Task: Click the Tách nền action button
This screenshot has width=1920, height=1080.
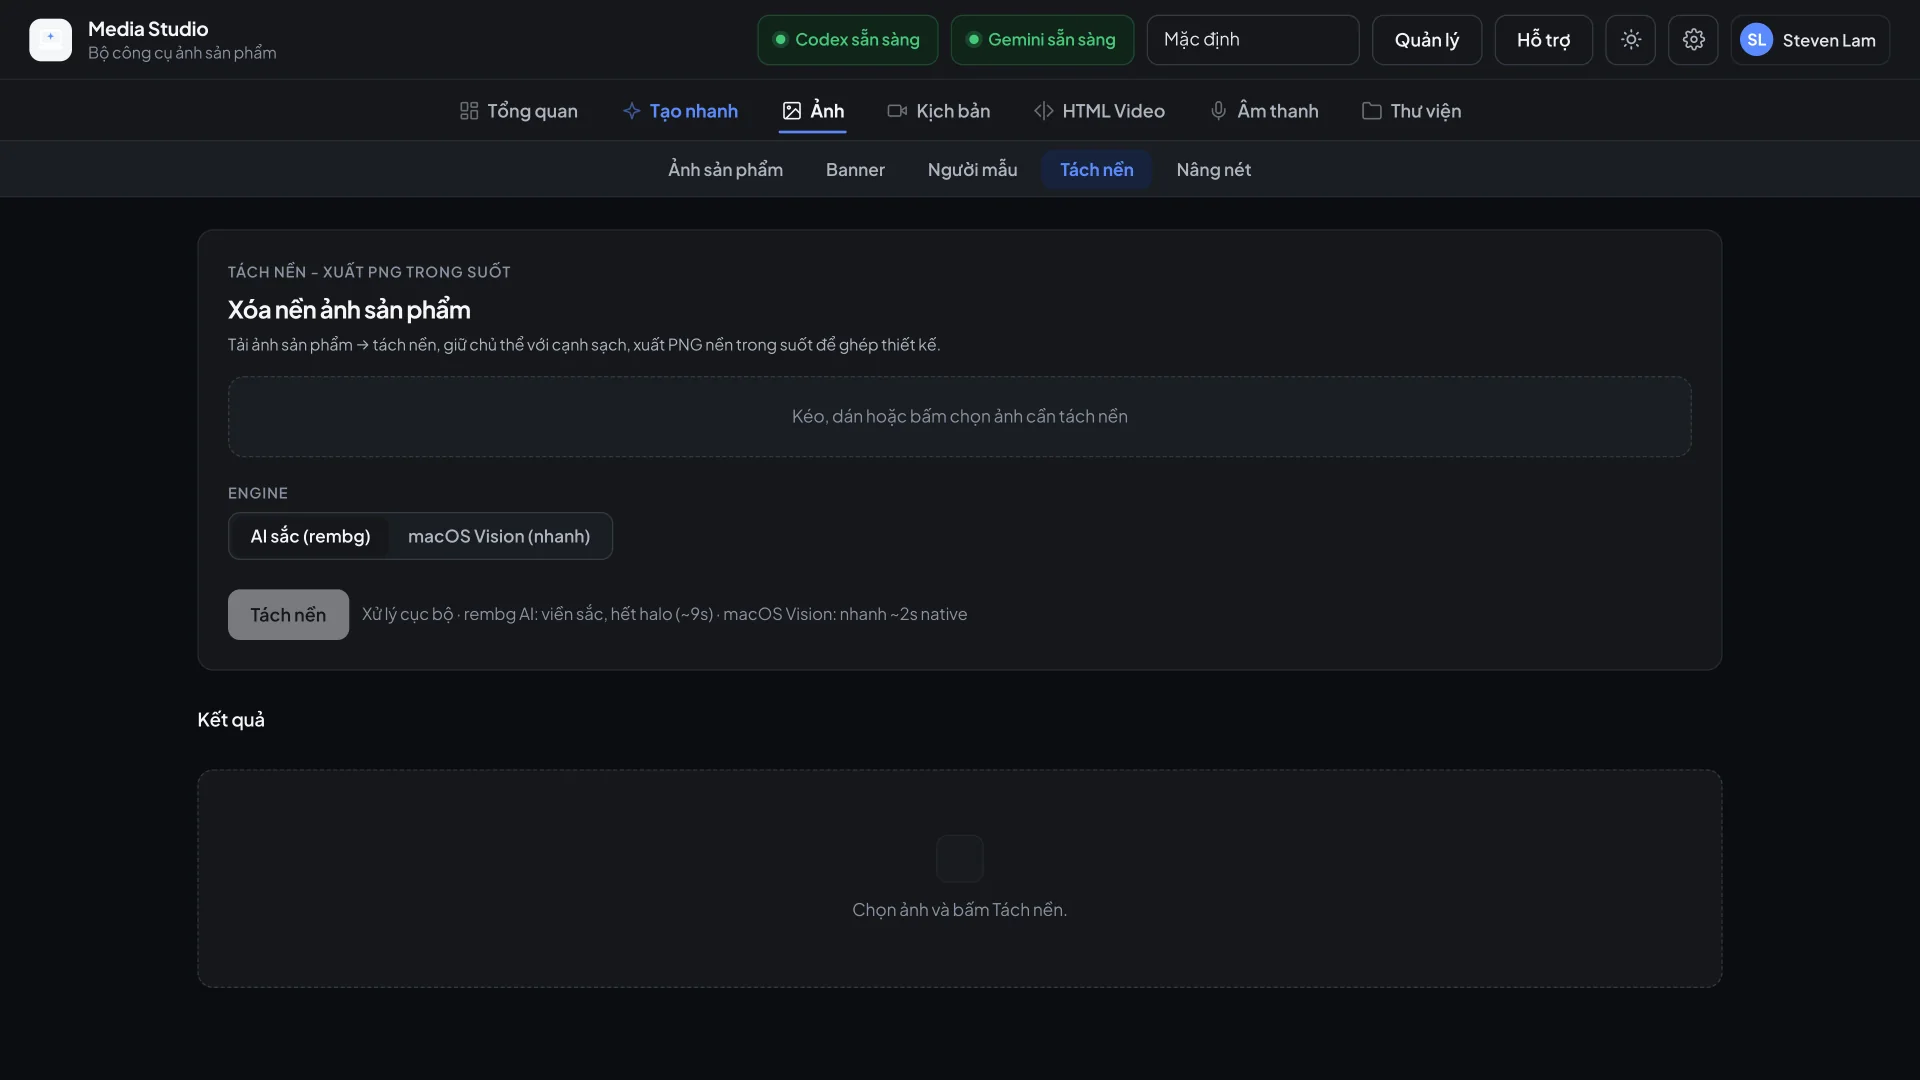Action: (x=288, y=614)
